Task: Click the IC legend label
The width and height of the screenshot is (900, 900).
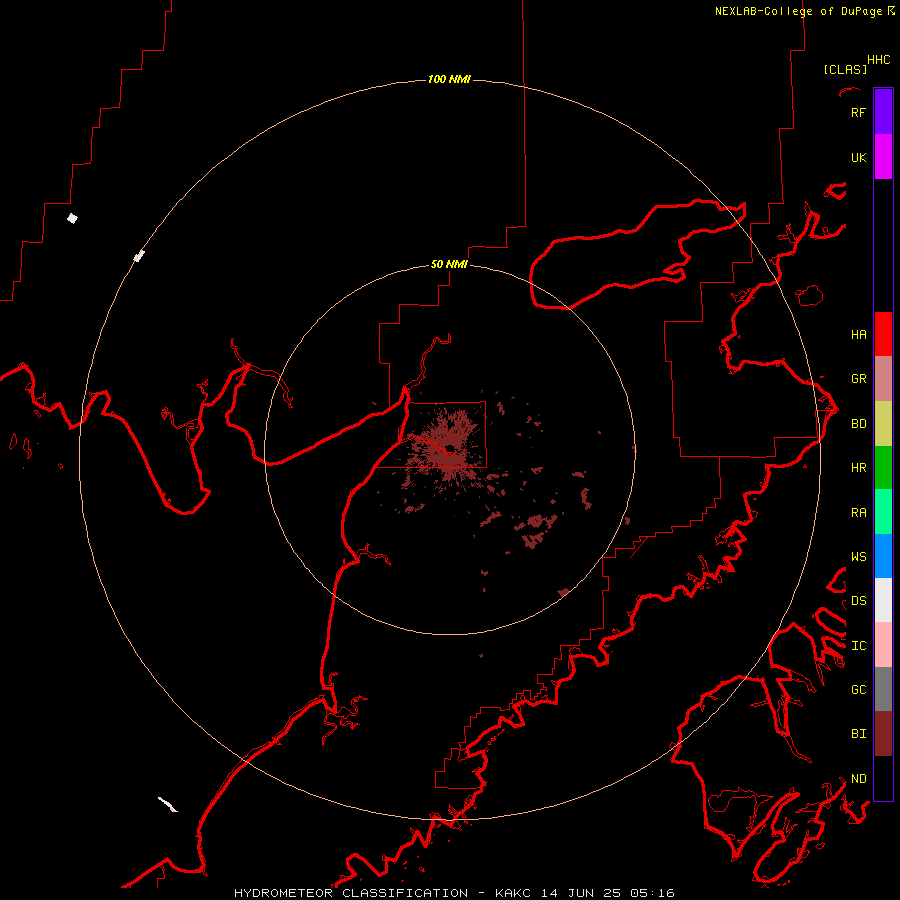Action: (x=858, y=646)
